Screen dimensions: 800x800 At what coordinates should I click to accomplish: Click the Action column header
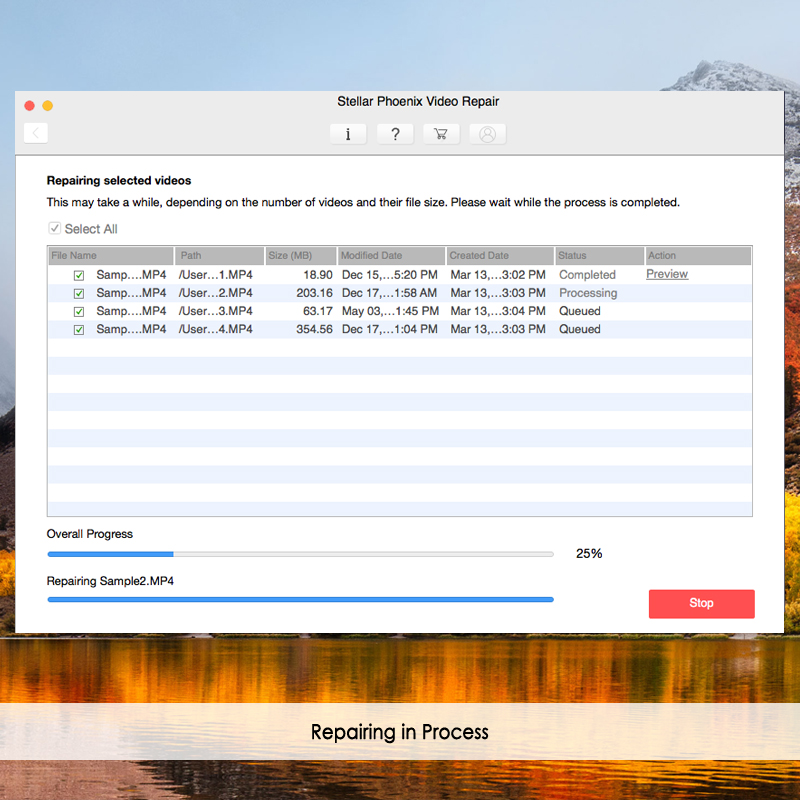(698, 256)
